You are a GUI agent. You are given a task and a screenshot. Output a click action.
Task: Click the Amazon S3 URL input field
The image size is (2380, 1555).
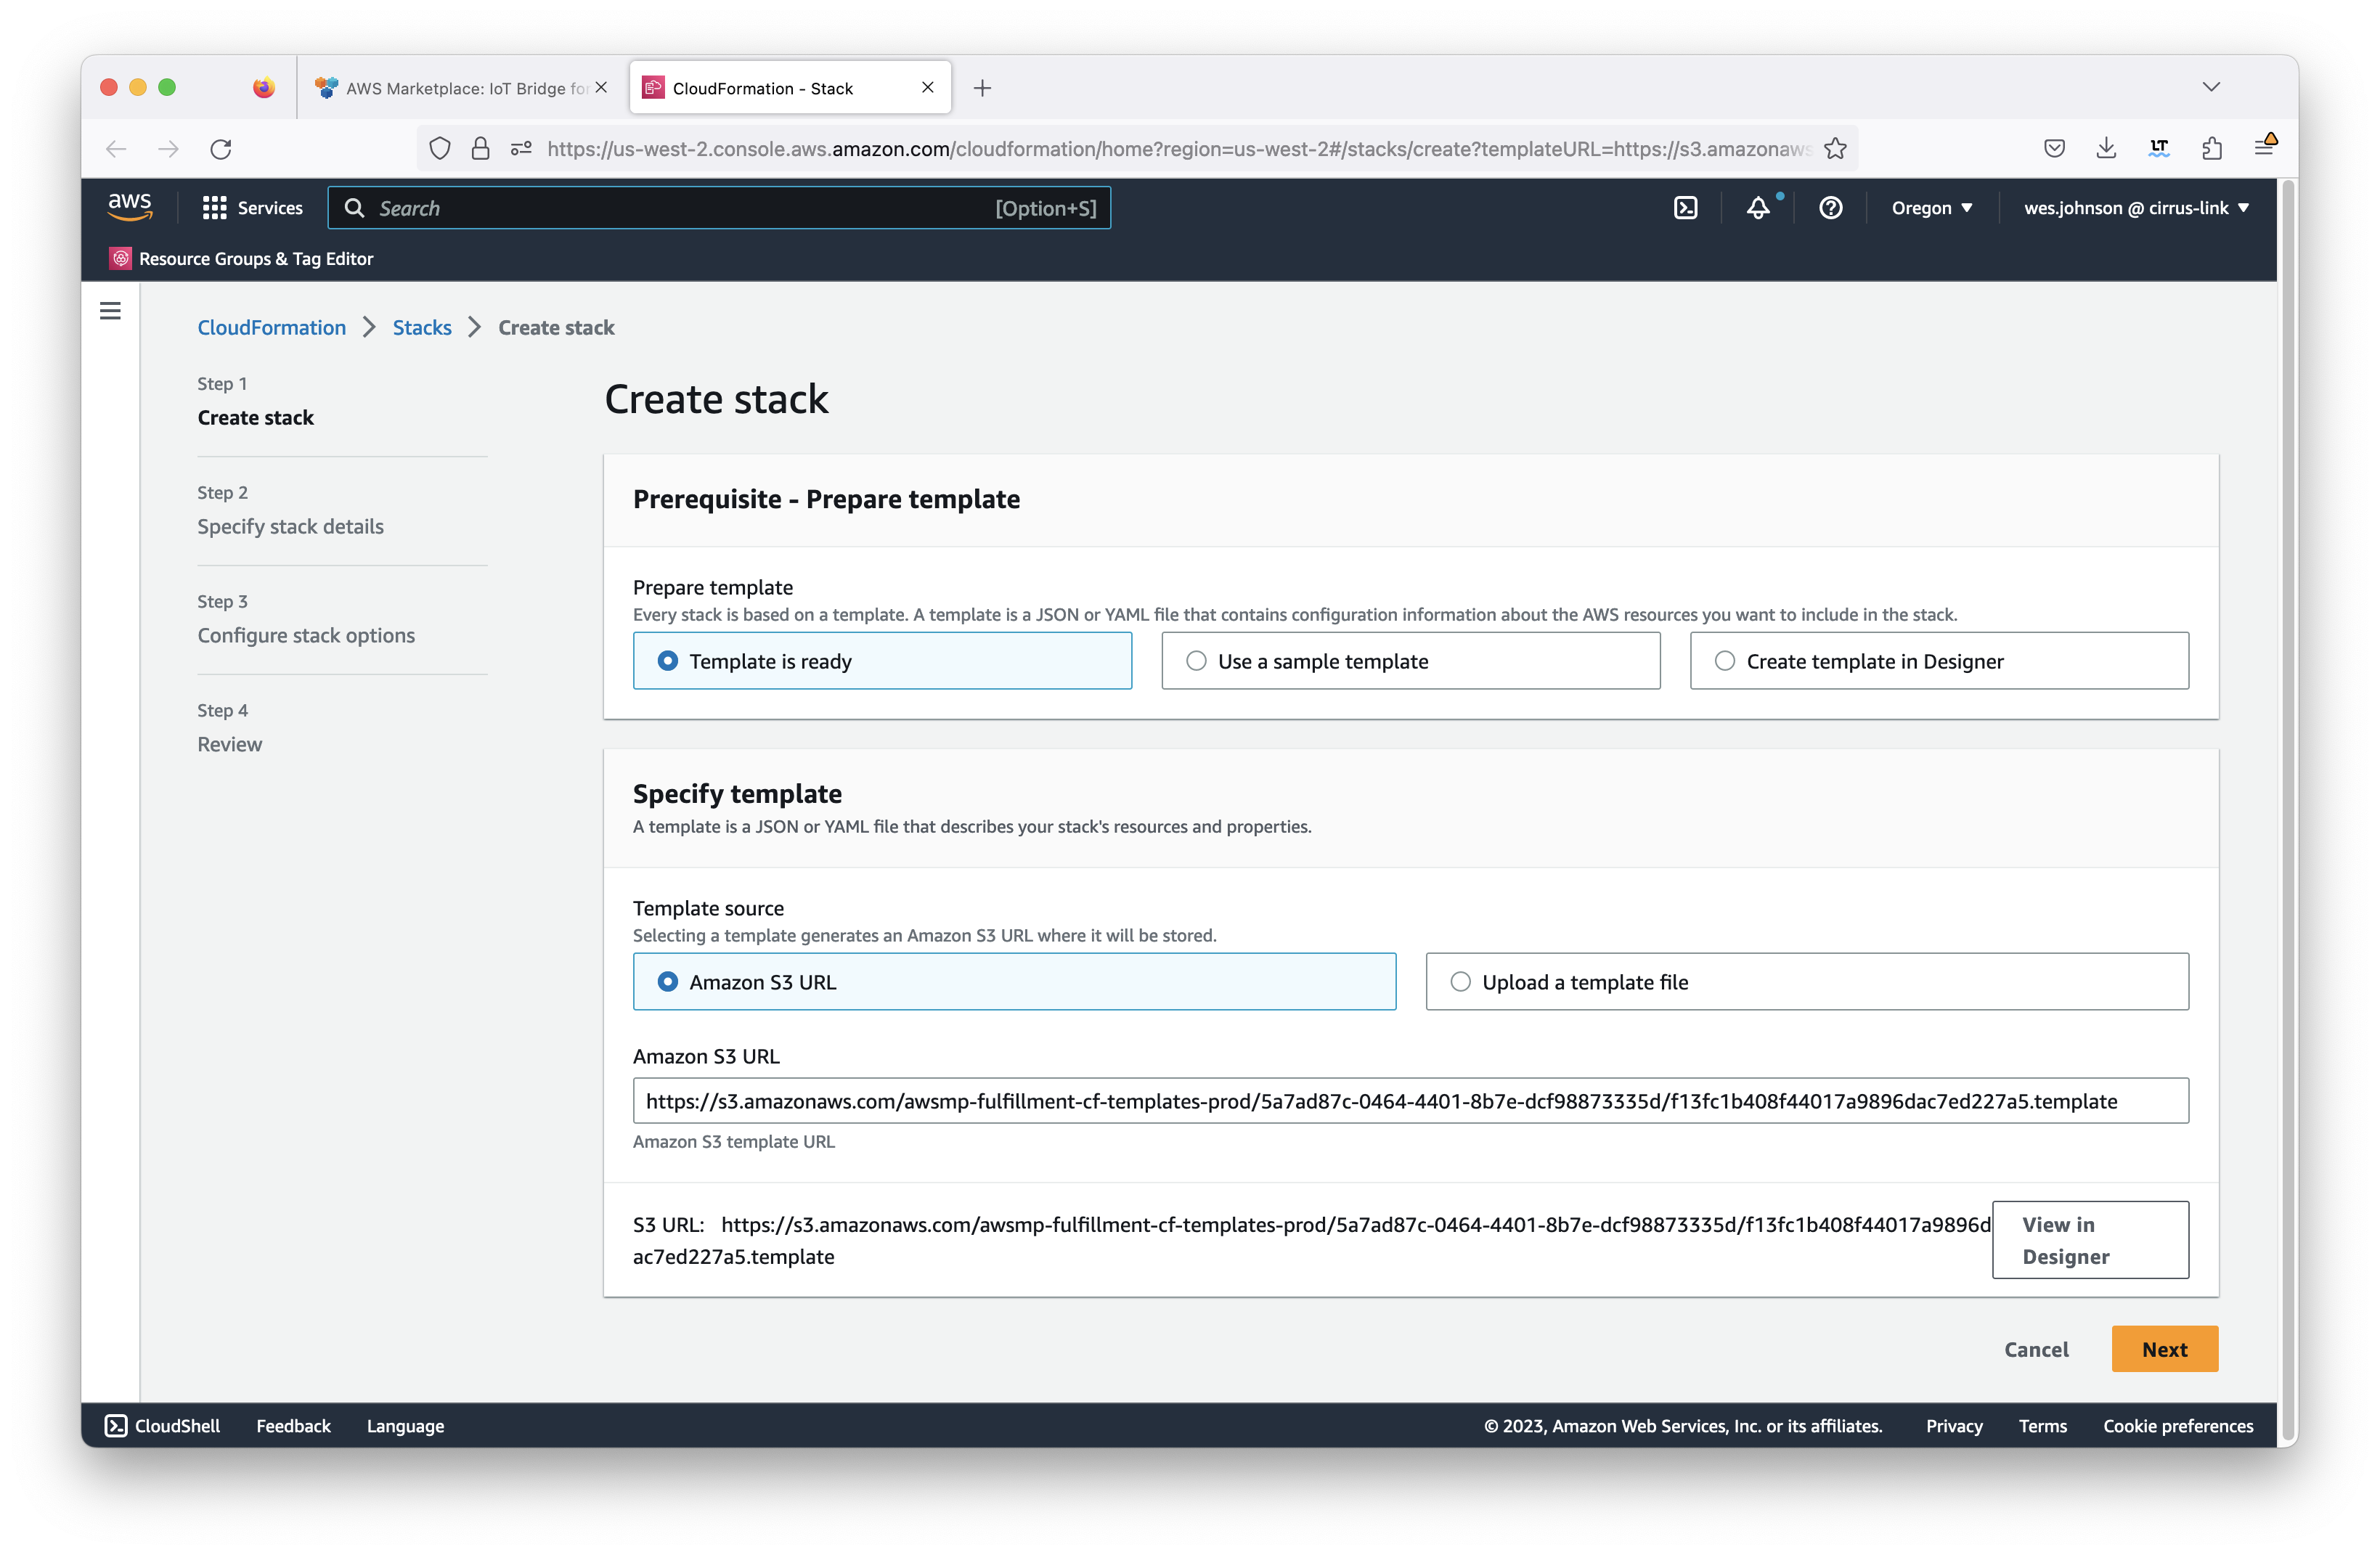point(1410,1101)
